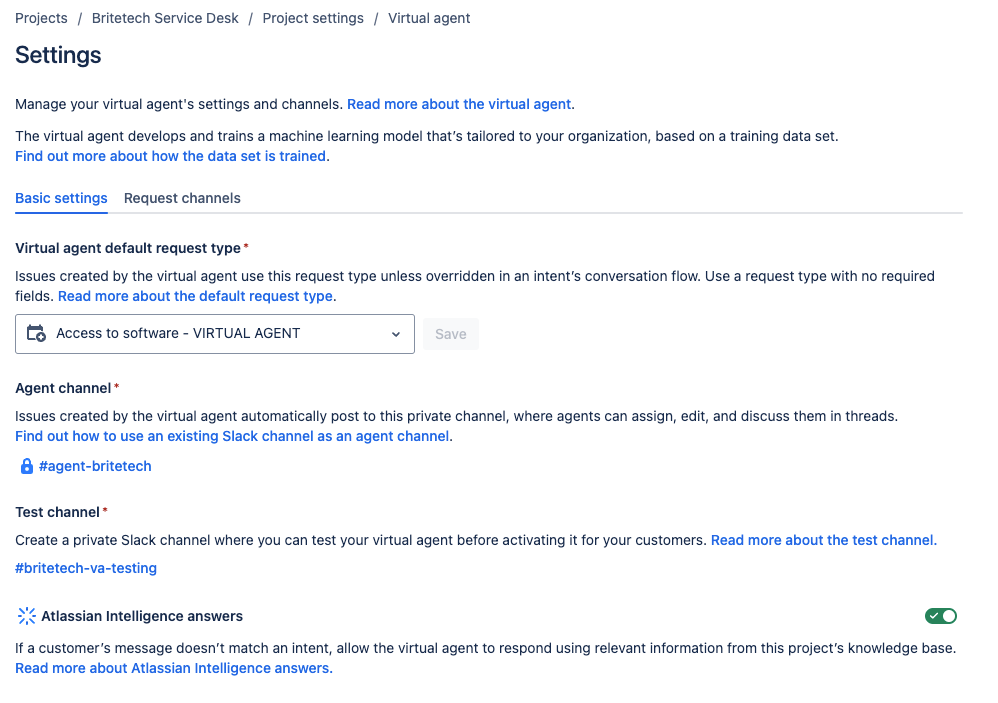Open Read more about the virtual agent
Screen dimensions: 998x703
459,103
